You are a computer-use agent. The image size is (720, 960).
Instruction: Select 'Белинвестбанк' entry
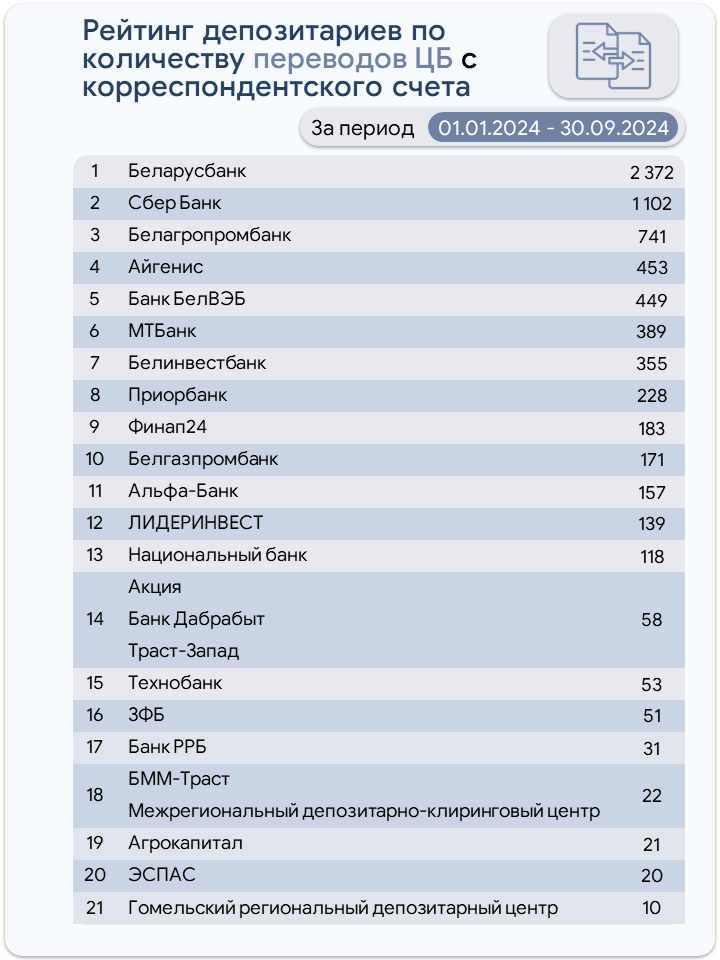[x=197, y=363]
